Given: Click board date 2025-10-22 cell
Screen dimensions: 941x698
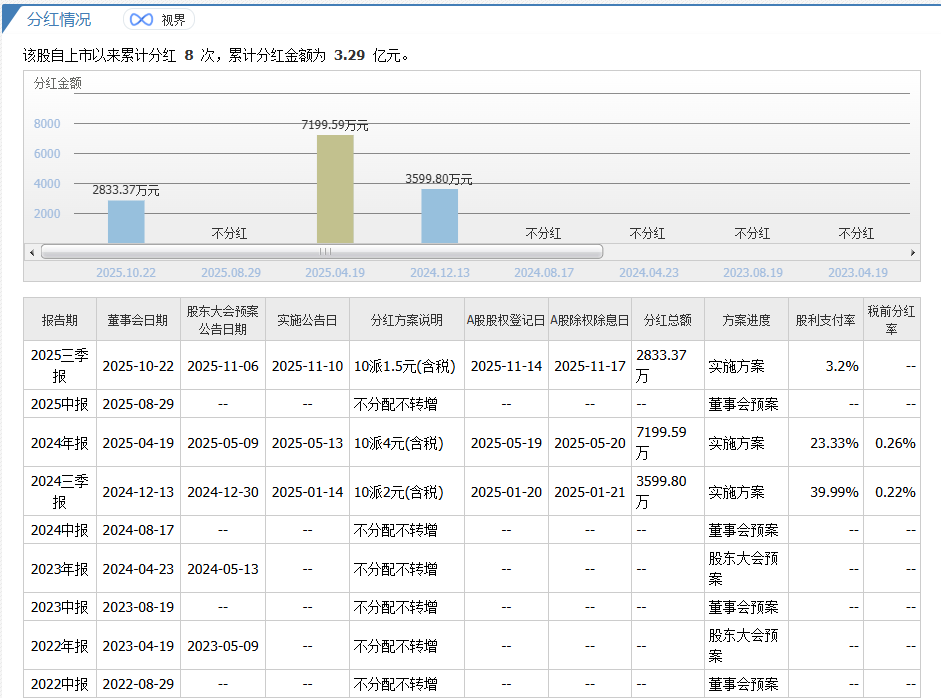Looking at the screenshot, I should point(138,366).
